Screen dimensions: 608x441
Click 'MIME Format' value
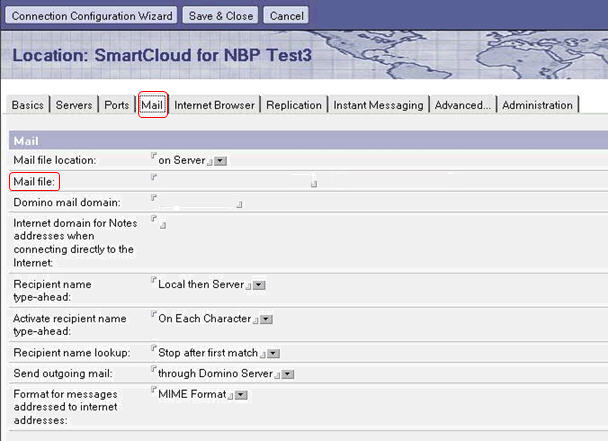pos(192,394)
